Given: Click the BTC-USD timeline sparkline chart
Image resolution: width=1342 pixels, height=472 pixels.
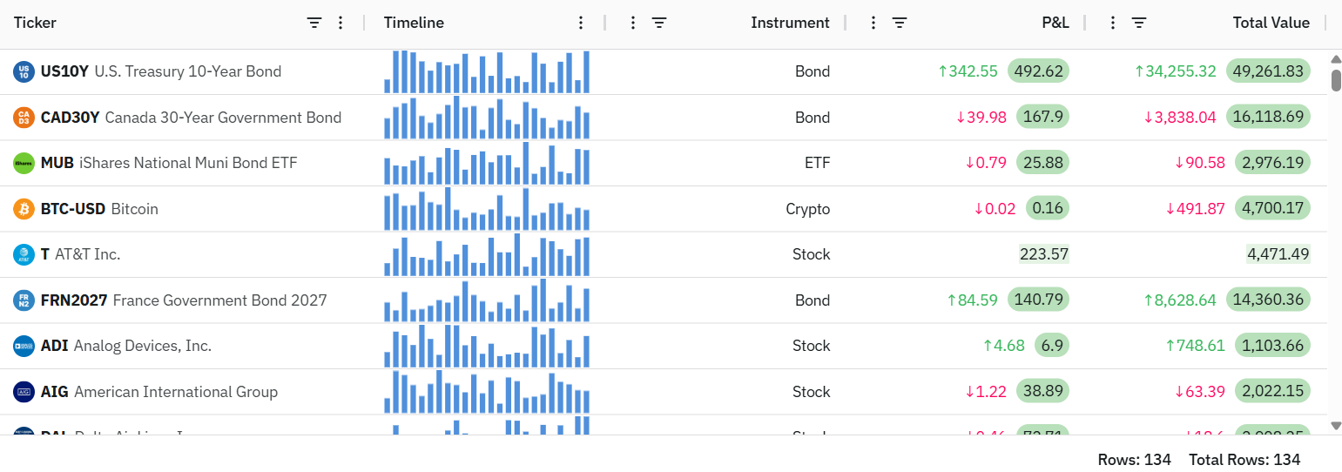Looking at the screenshot, I should [x=487, y=209].
